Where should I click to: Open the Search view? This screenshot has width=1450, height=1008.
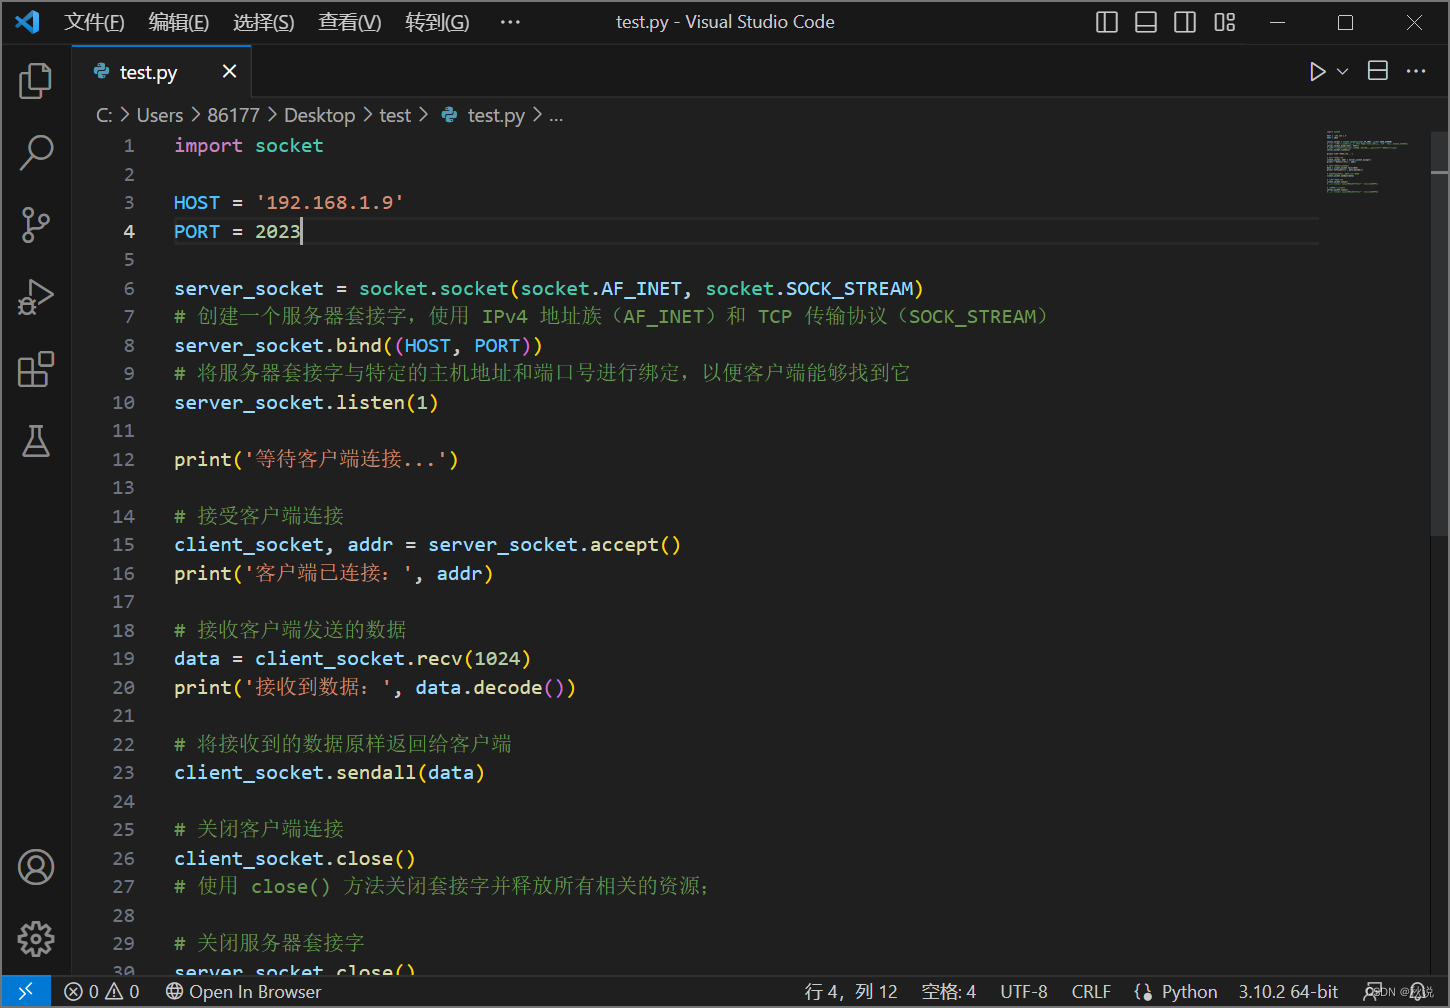[x=35, y=152]
